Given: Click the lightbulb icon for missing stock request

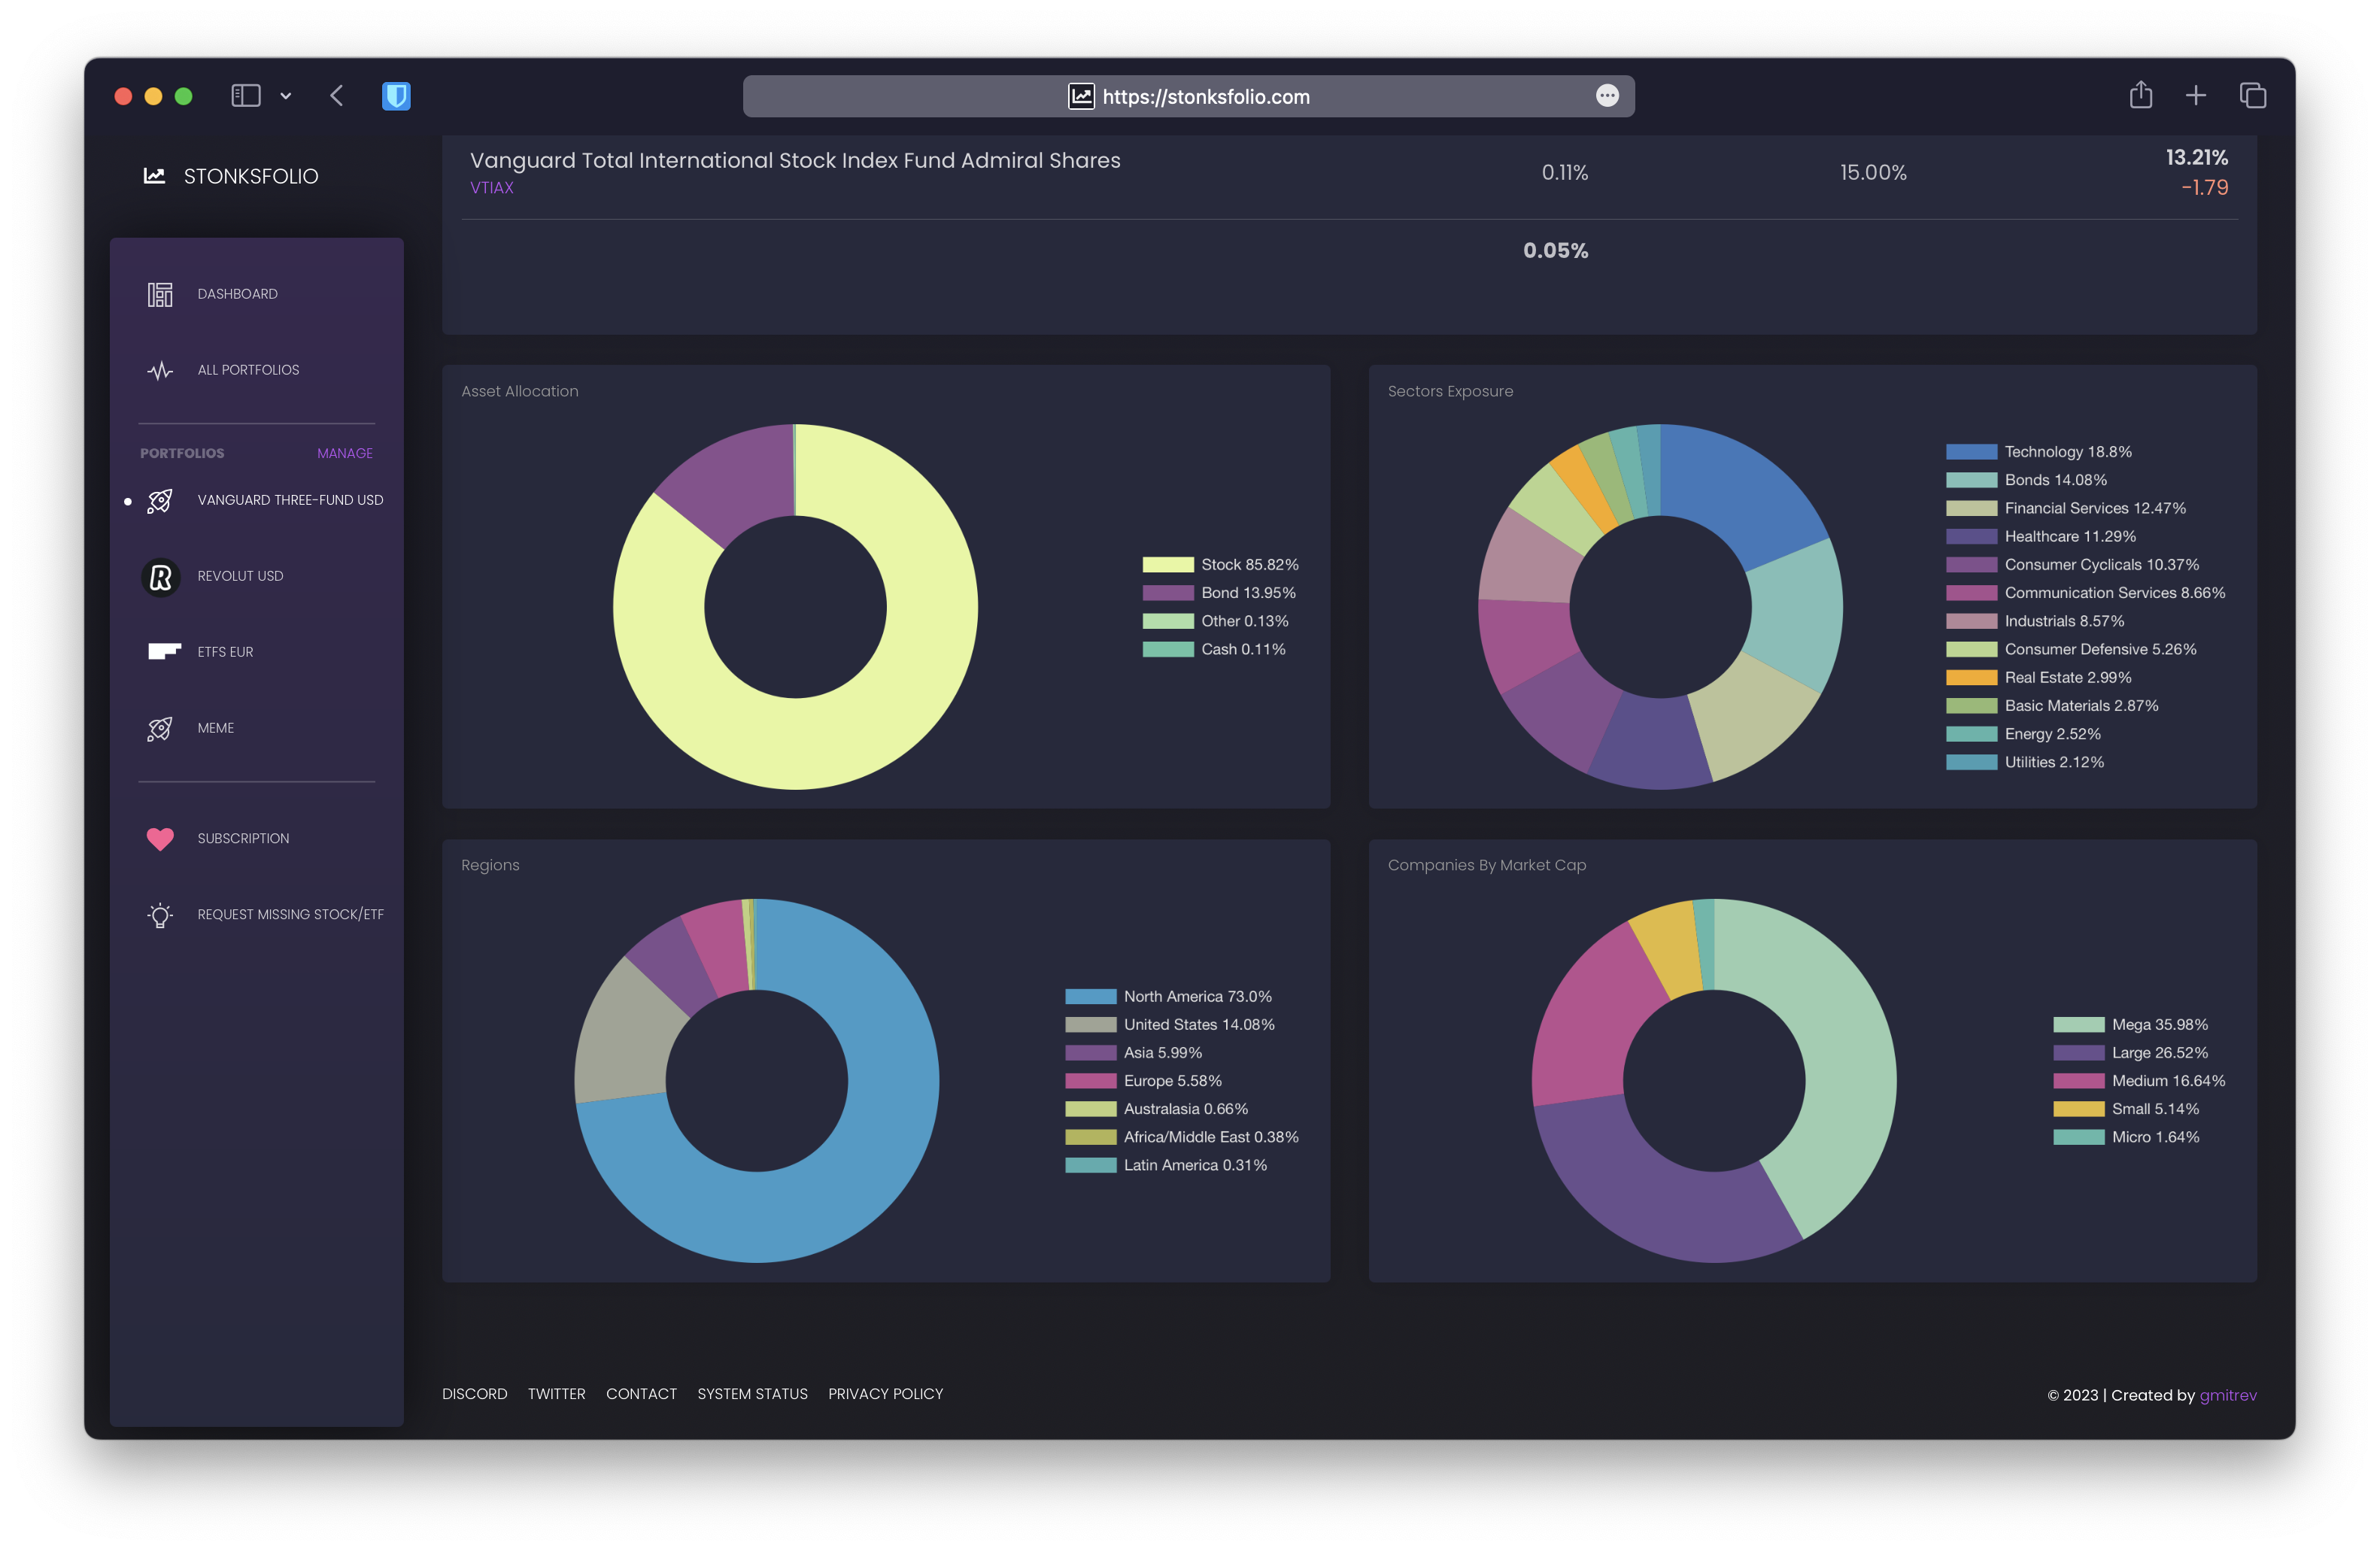Looking at the screenshot, I should pos(160,915).
